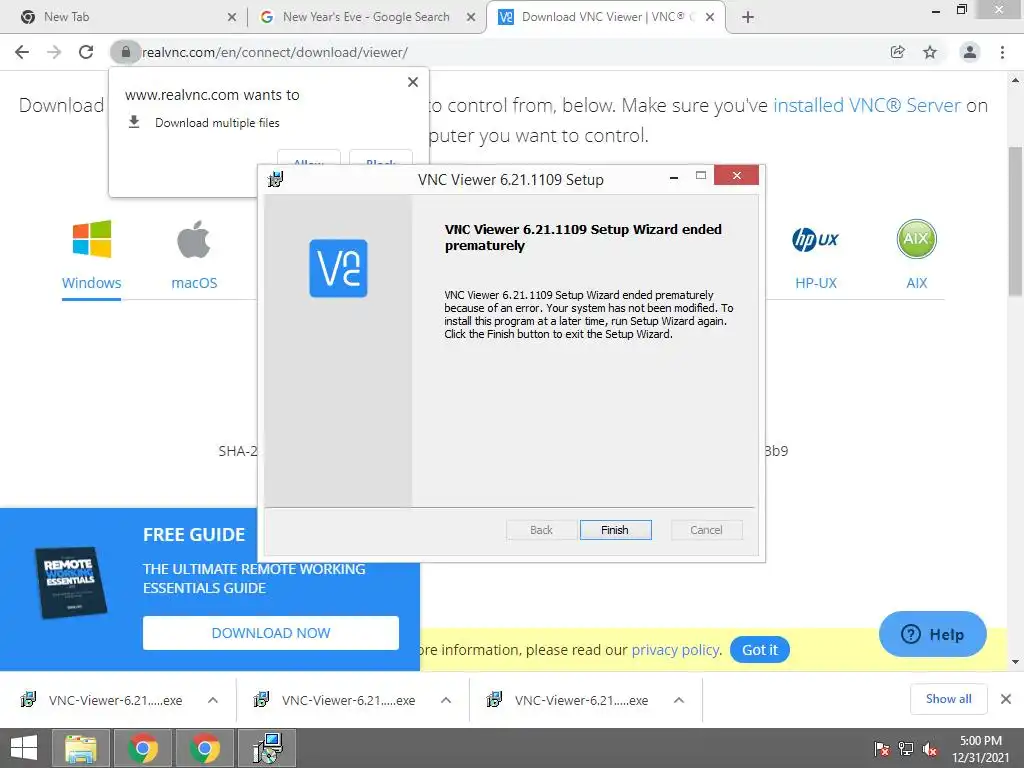Viewport: 1024px width, 768px height.
Task: Open Chrome profile avatar
Action: (x=970, y=52)
